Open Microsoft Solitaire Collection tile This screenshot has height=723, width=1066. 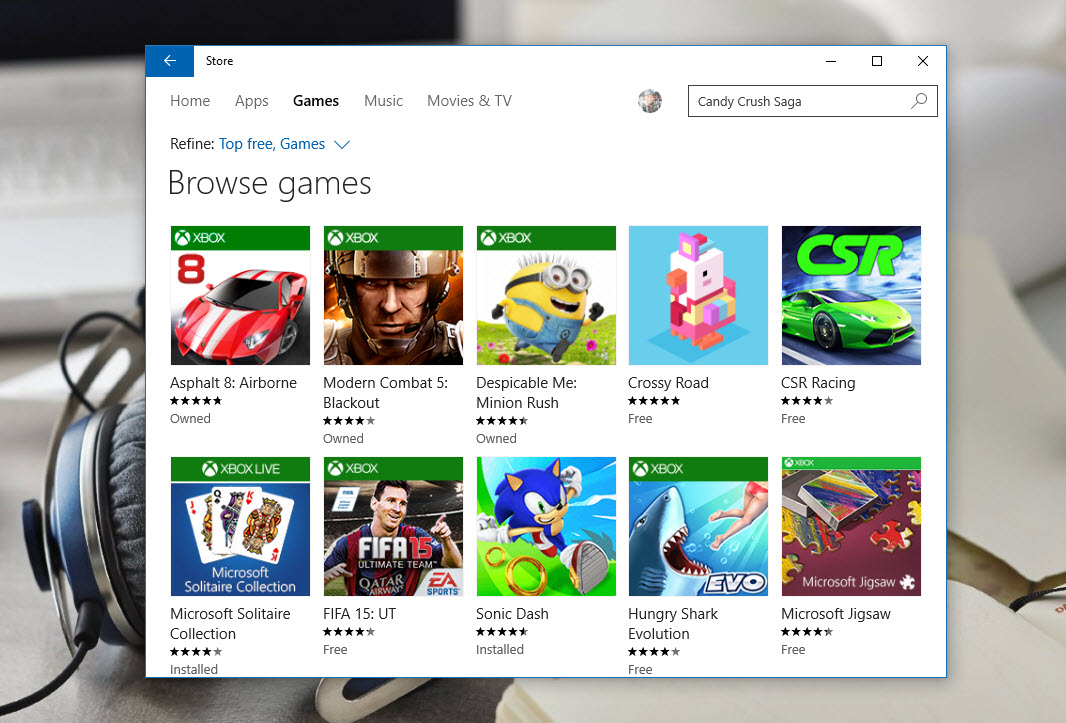(x=240, y=526)
